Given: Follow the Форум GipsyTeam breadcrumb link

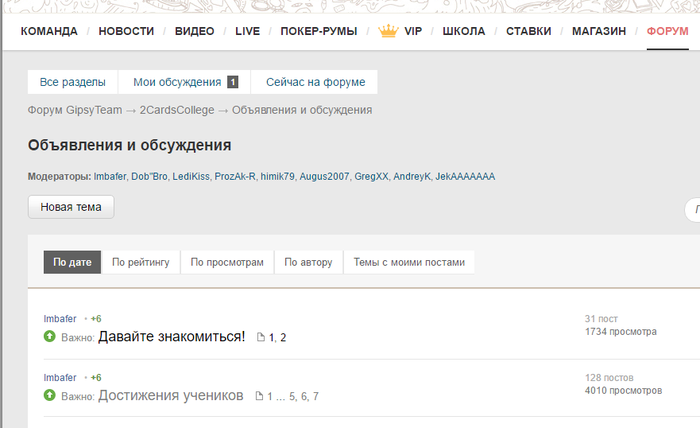Looking at the screenshot, I should click(x=75, y=110).
